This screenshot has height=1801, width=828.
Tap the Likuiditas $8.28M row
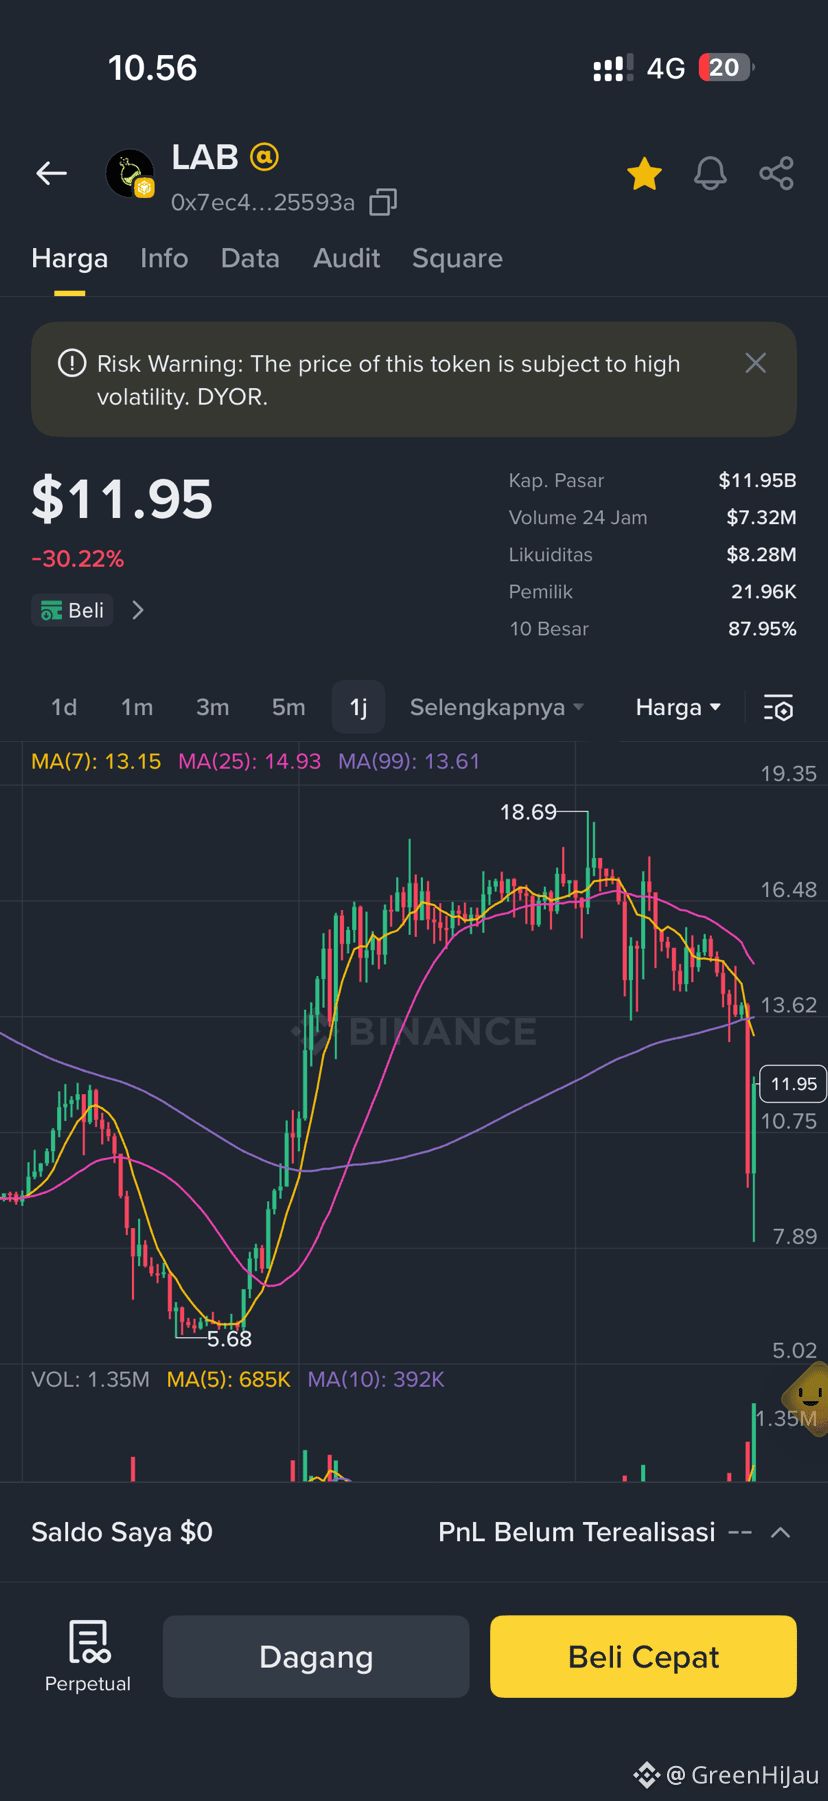click(x=652, y=555)
